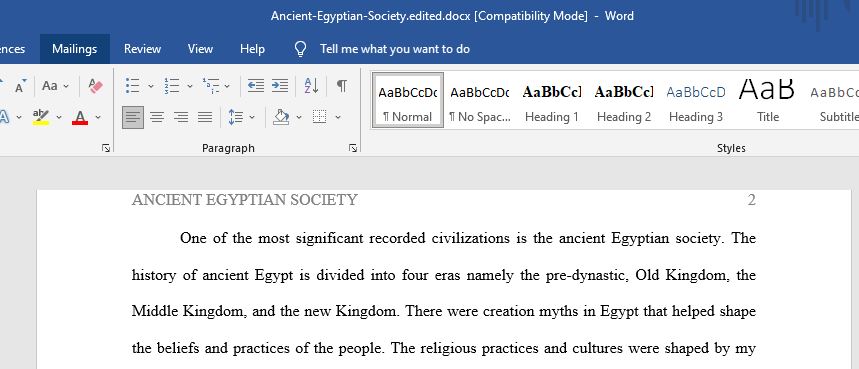
Task: Click the Clear All Formatting eraser icon
Action: [x=95, y=85]
